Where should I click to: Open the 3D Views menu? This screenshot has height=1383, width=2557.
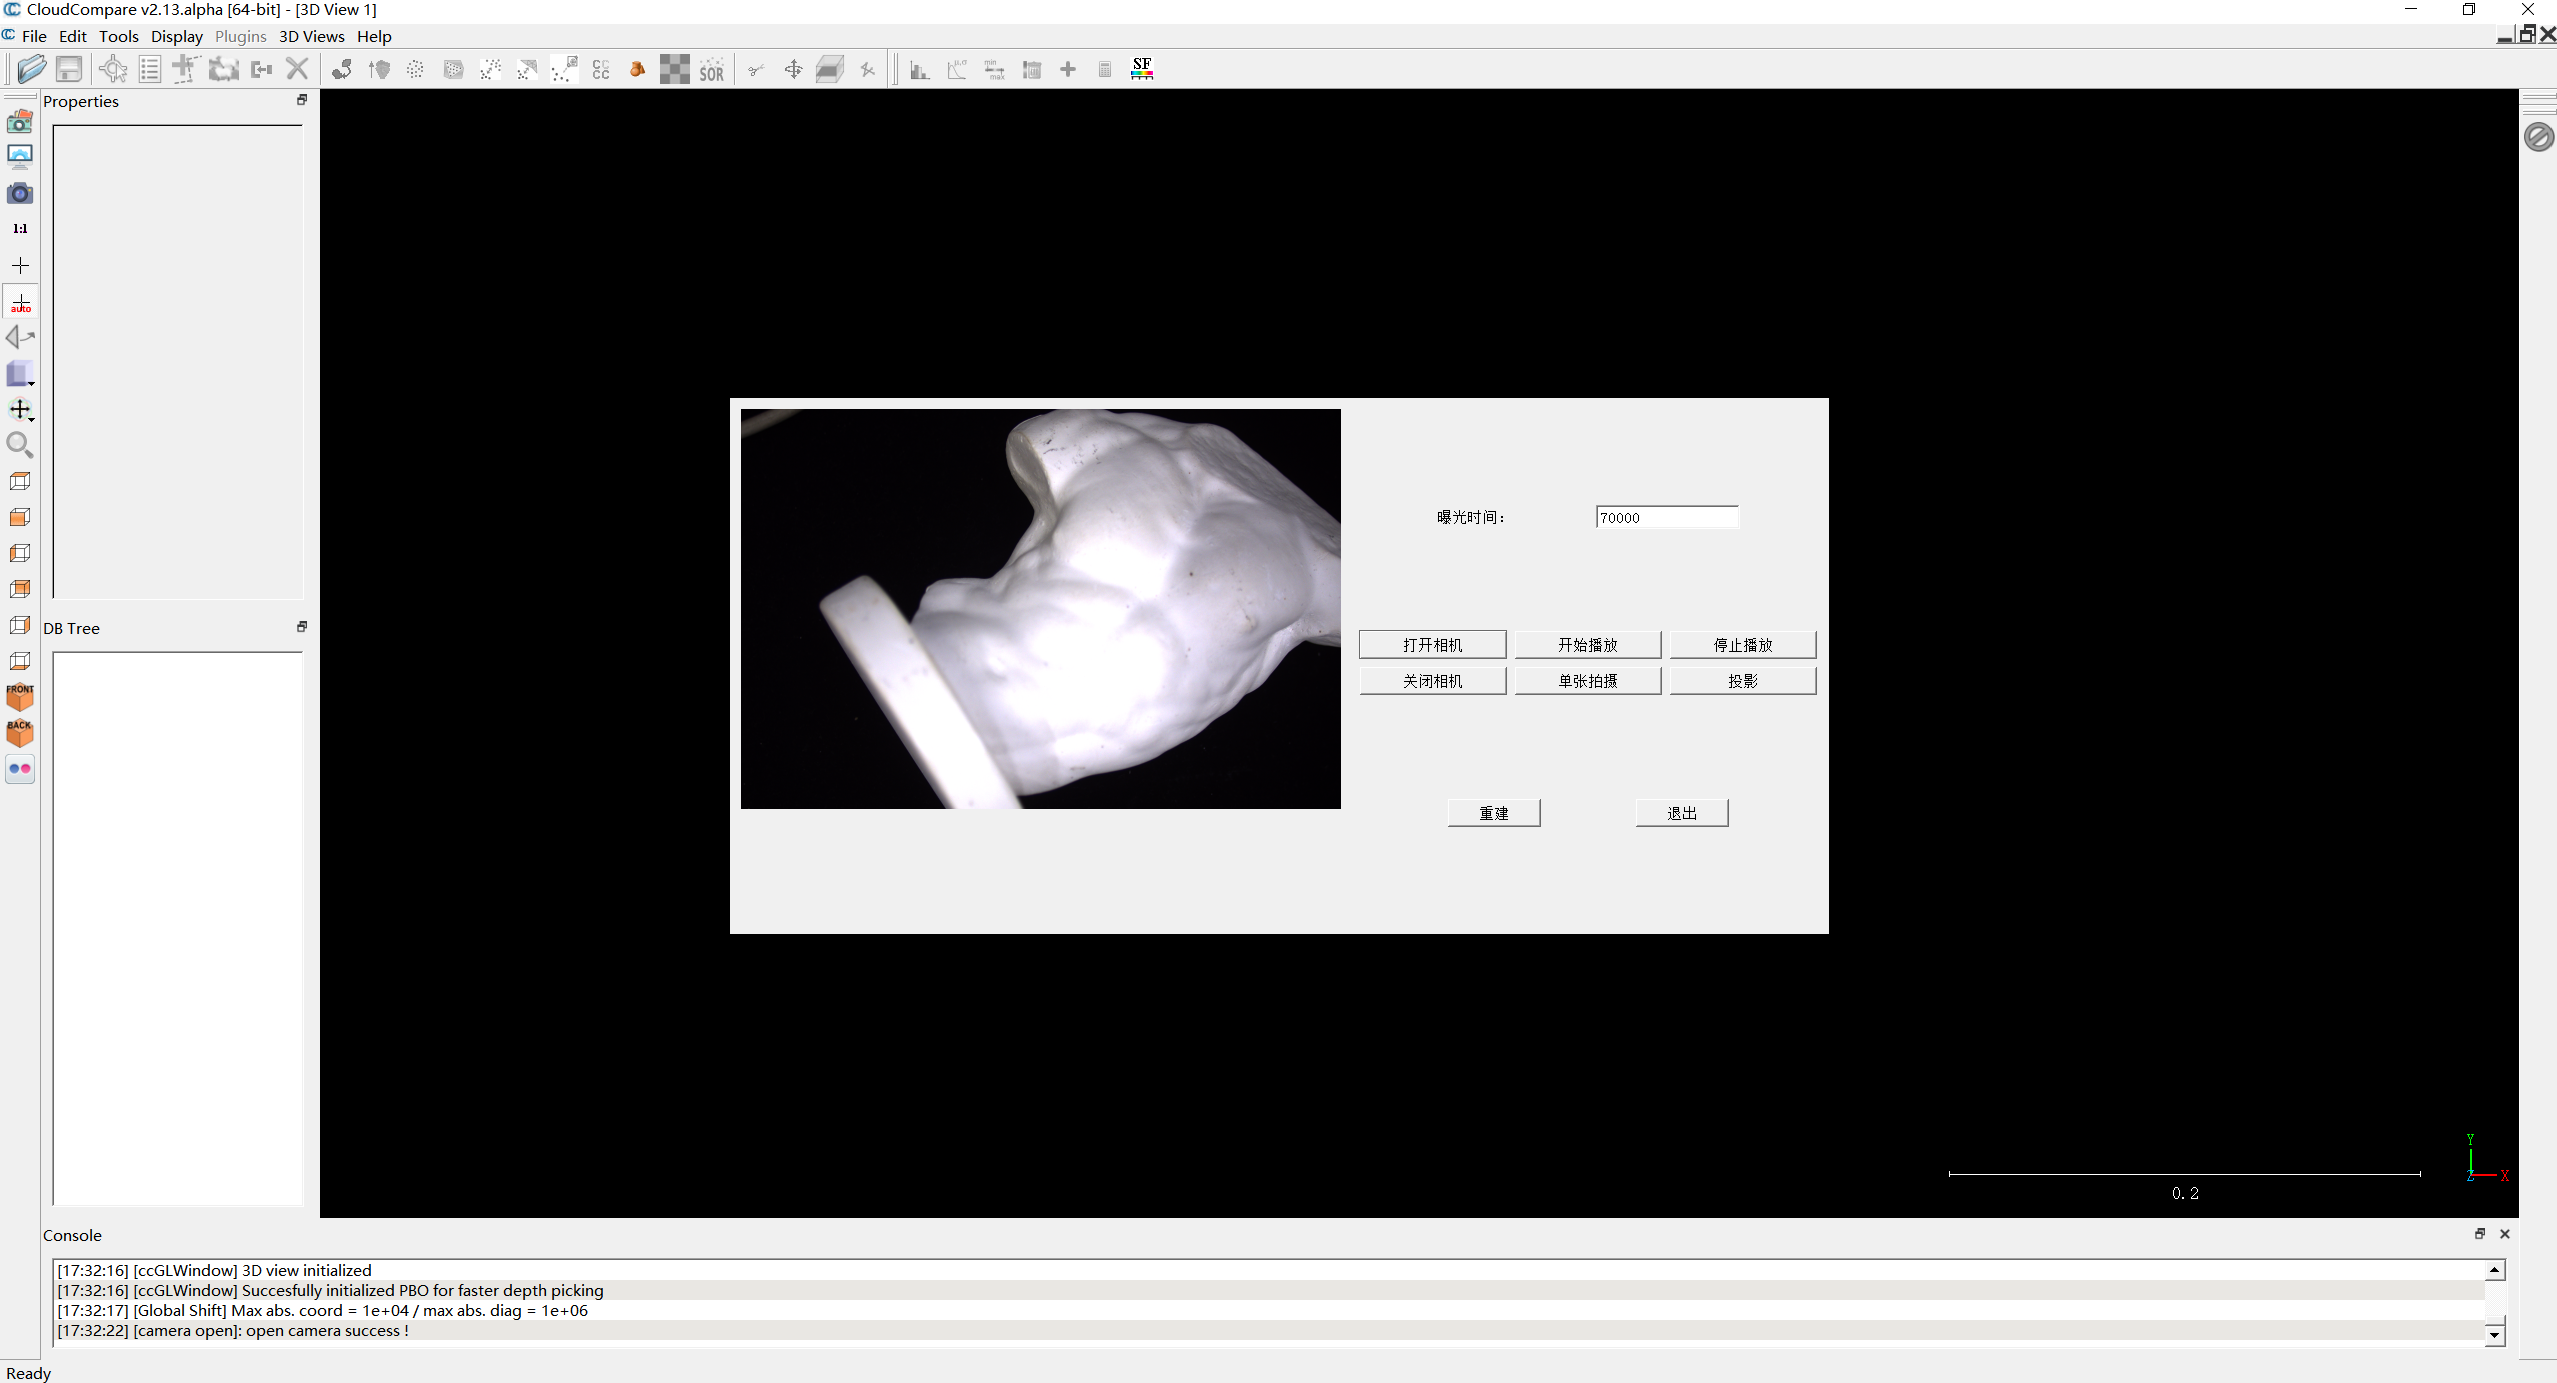click(311, 37)
